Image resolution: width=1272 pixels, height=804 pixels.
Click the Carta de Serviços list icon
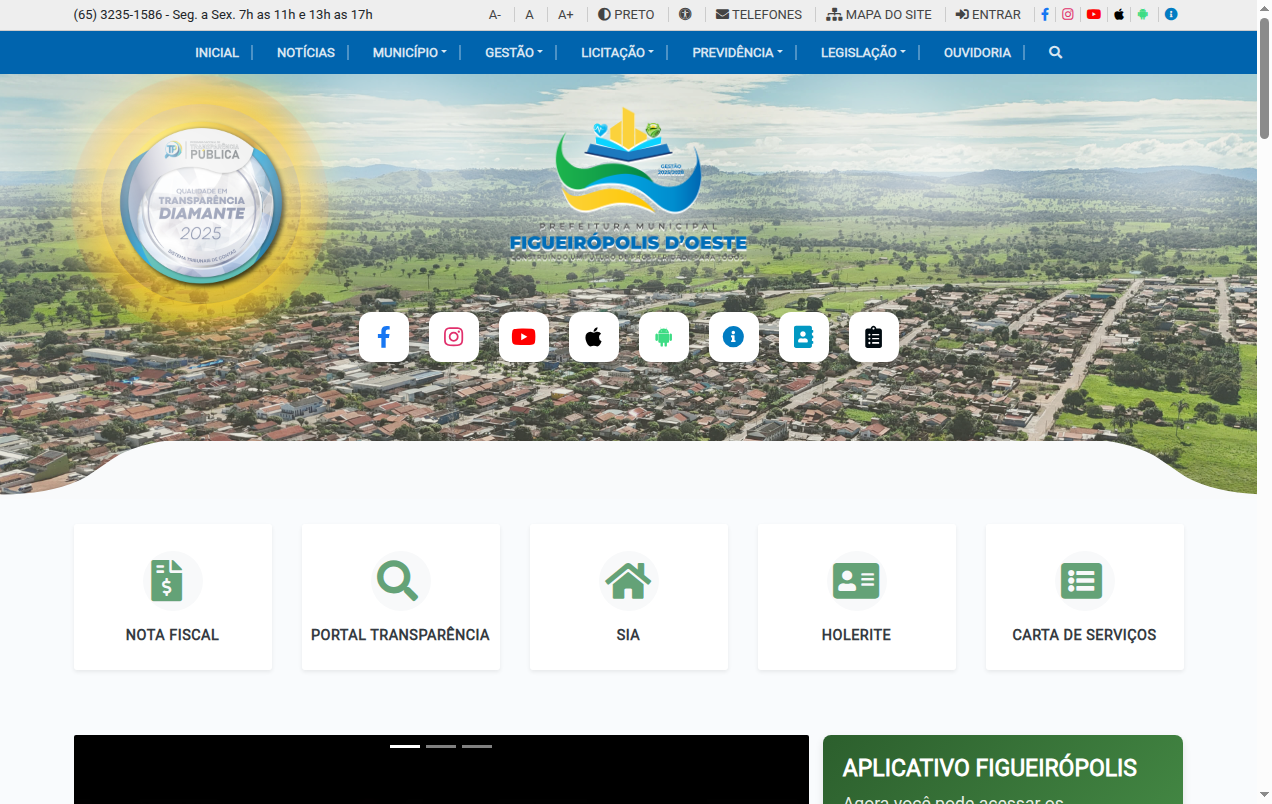[x=1081, y=580]
